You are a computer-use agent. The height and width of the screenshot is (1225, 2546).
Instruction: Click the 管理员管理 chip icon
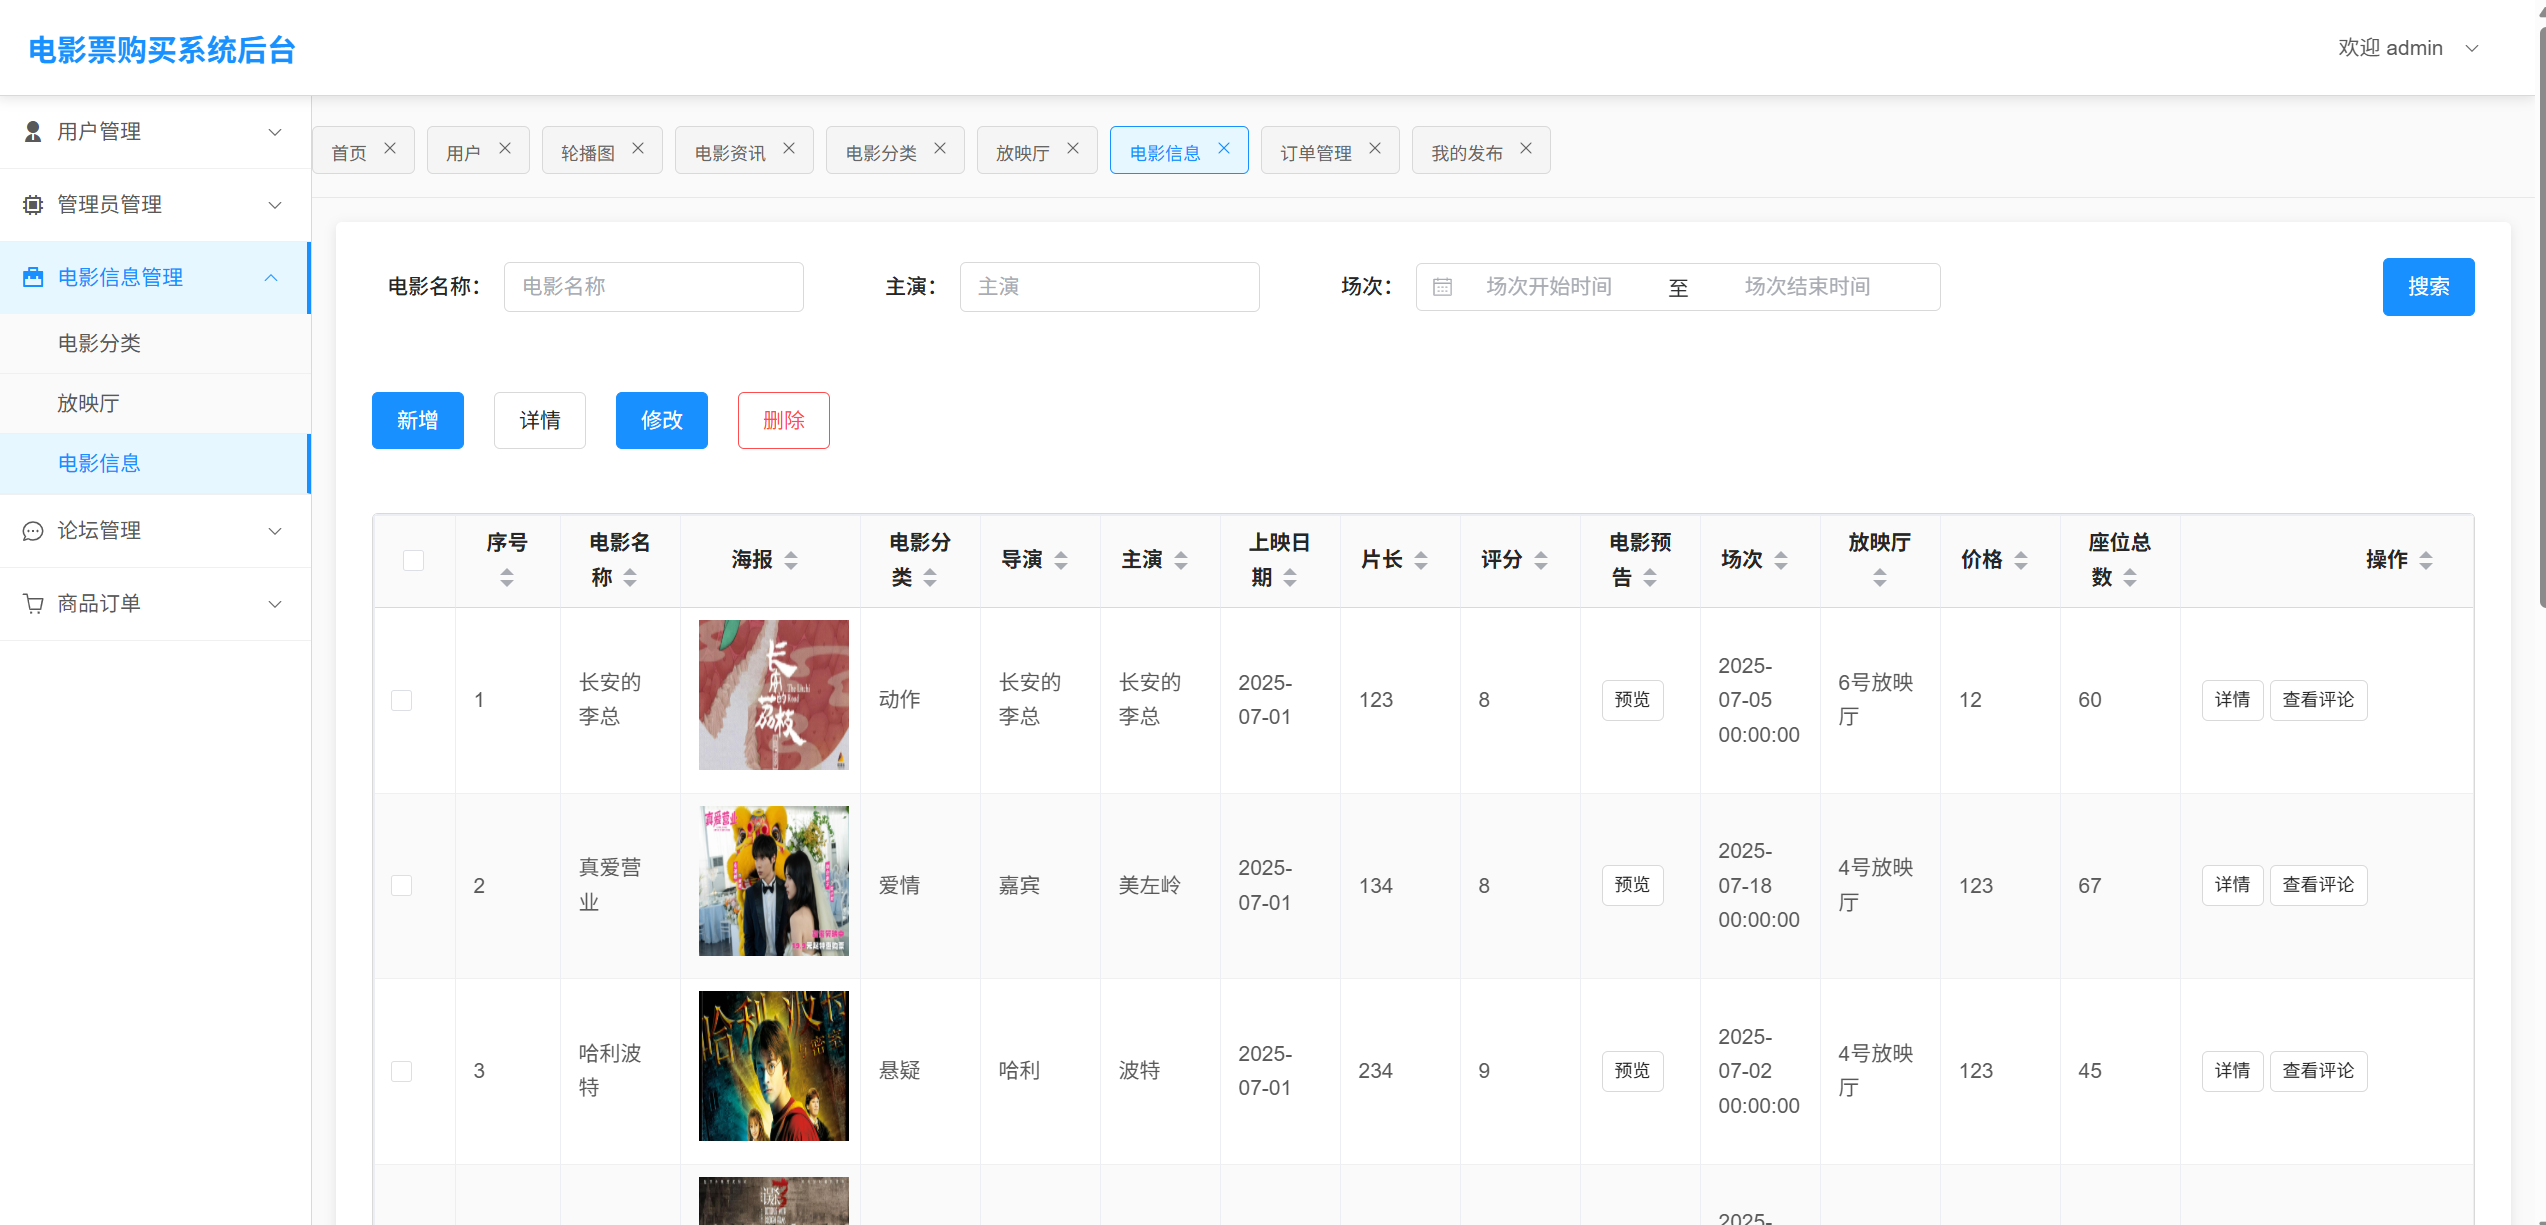click(33, 205)
